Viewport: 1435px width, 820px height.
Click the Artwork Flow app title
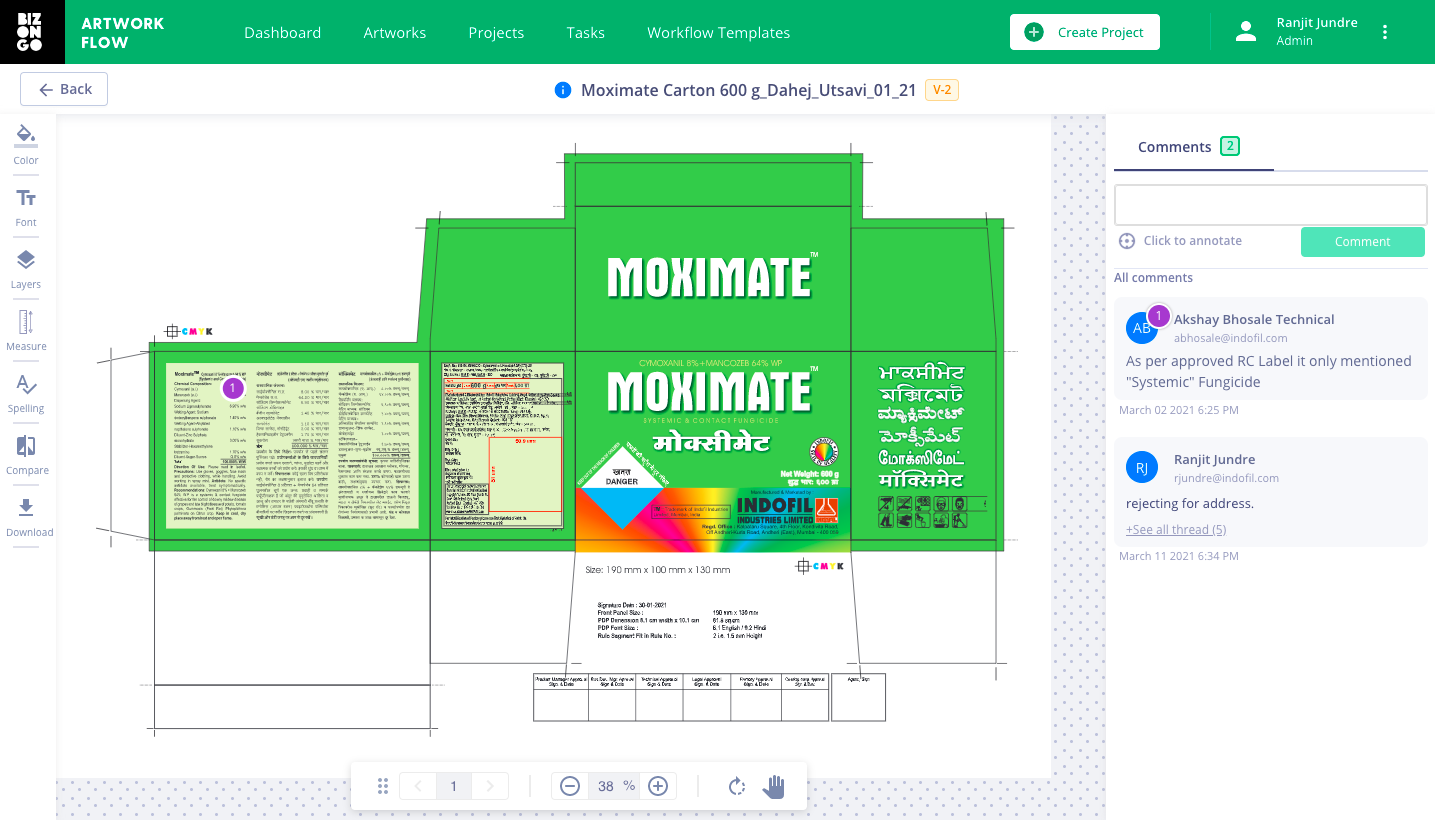tap(123, 33)
